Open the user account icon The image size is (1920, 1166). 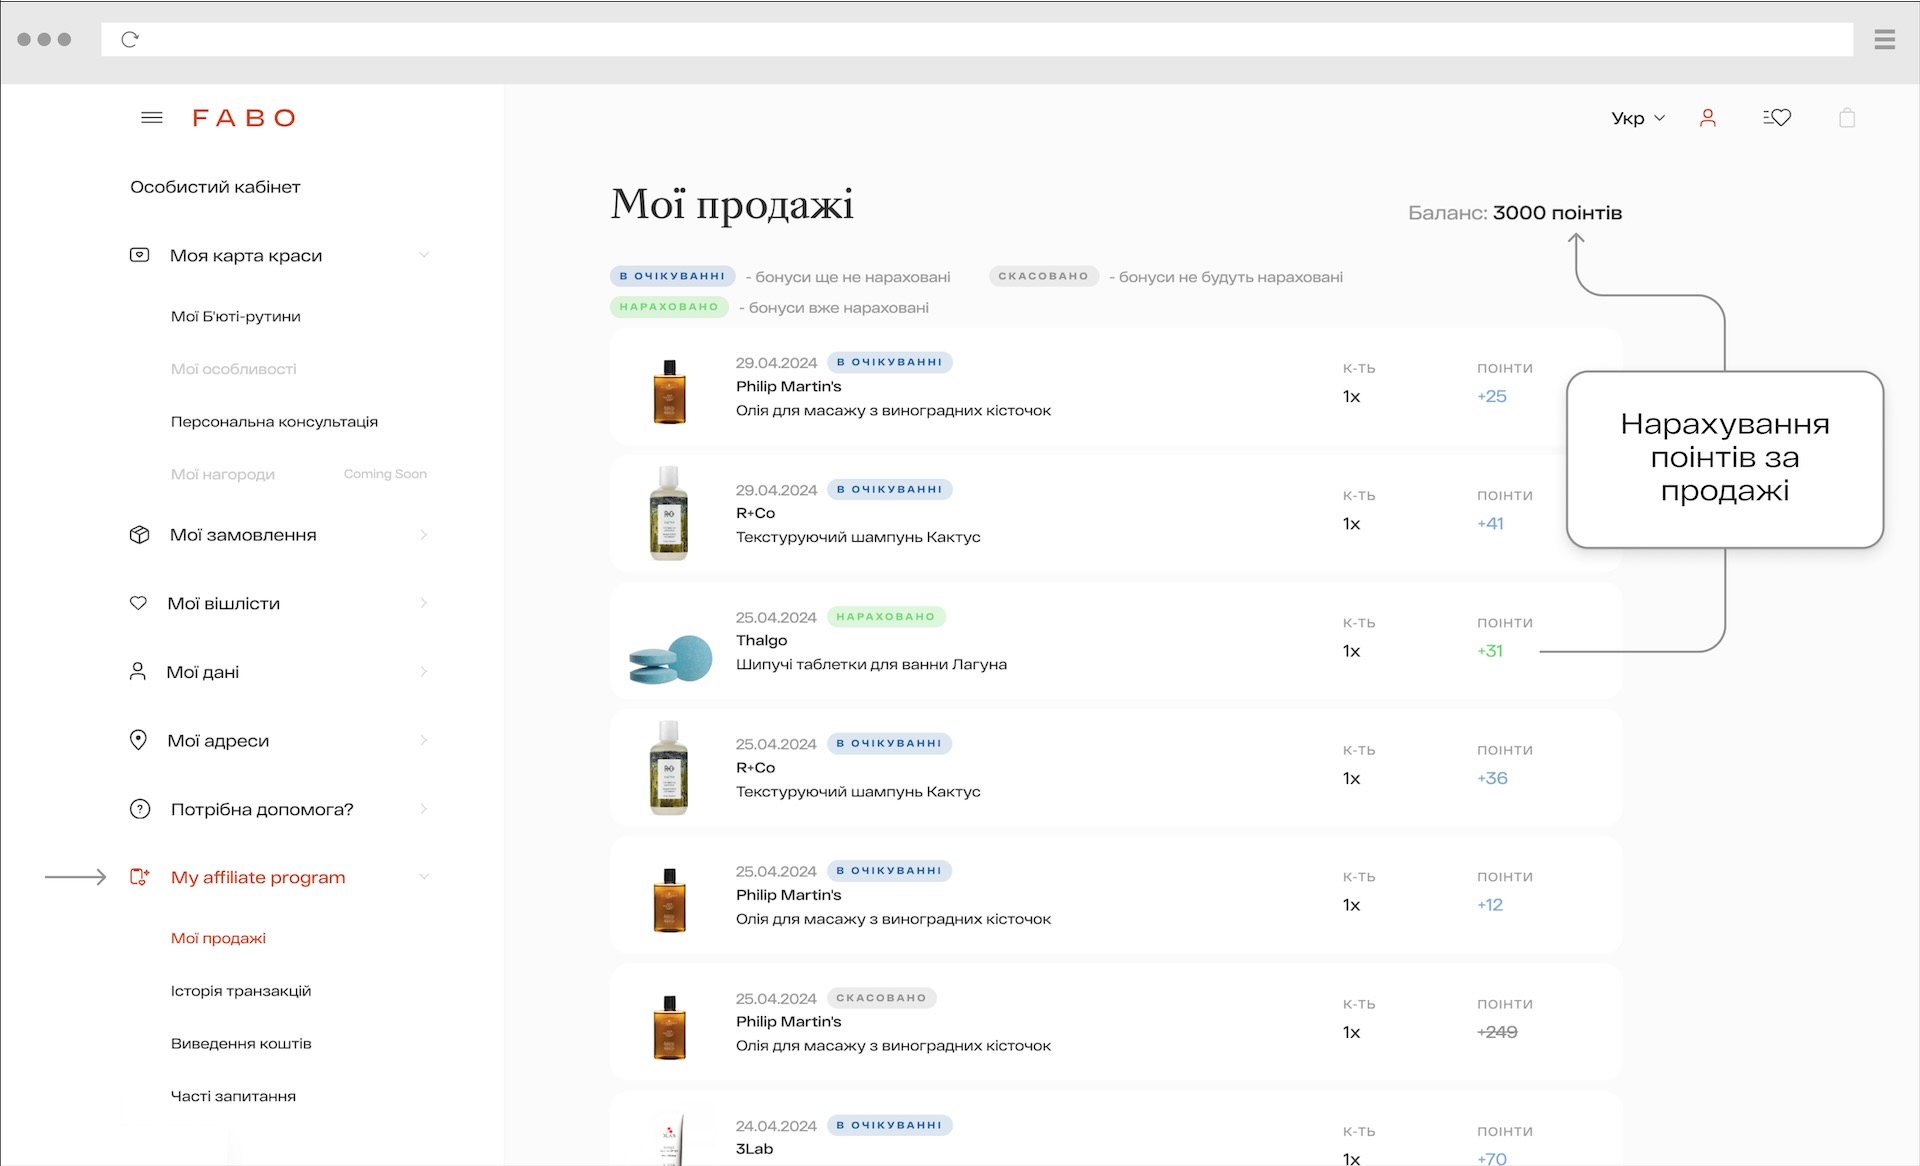[1708, 118]
